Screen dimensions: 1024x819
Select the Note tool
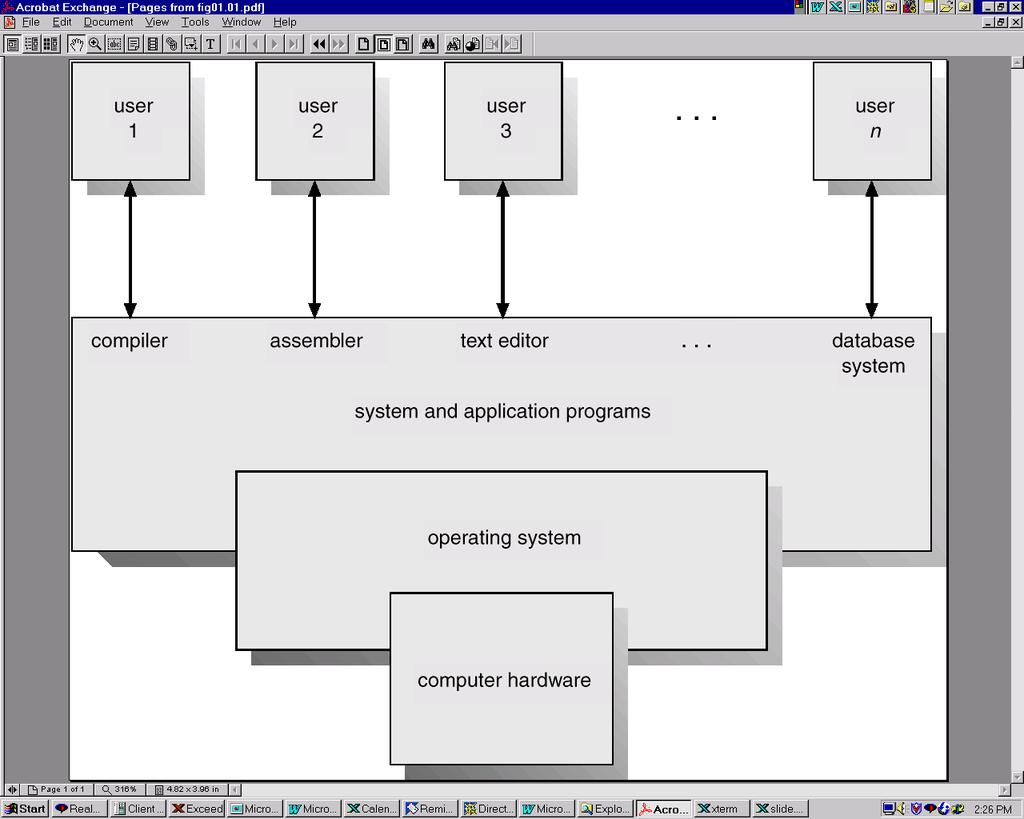pyautogui.click(x=133, y=44)
